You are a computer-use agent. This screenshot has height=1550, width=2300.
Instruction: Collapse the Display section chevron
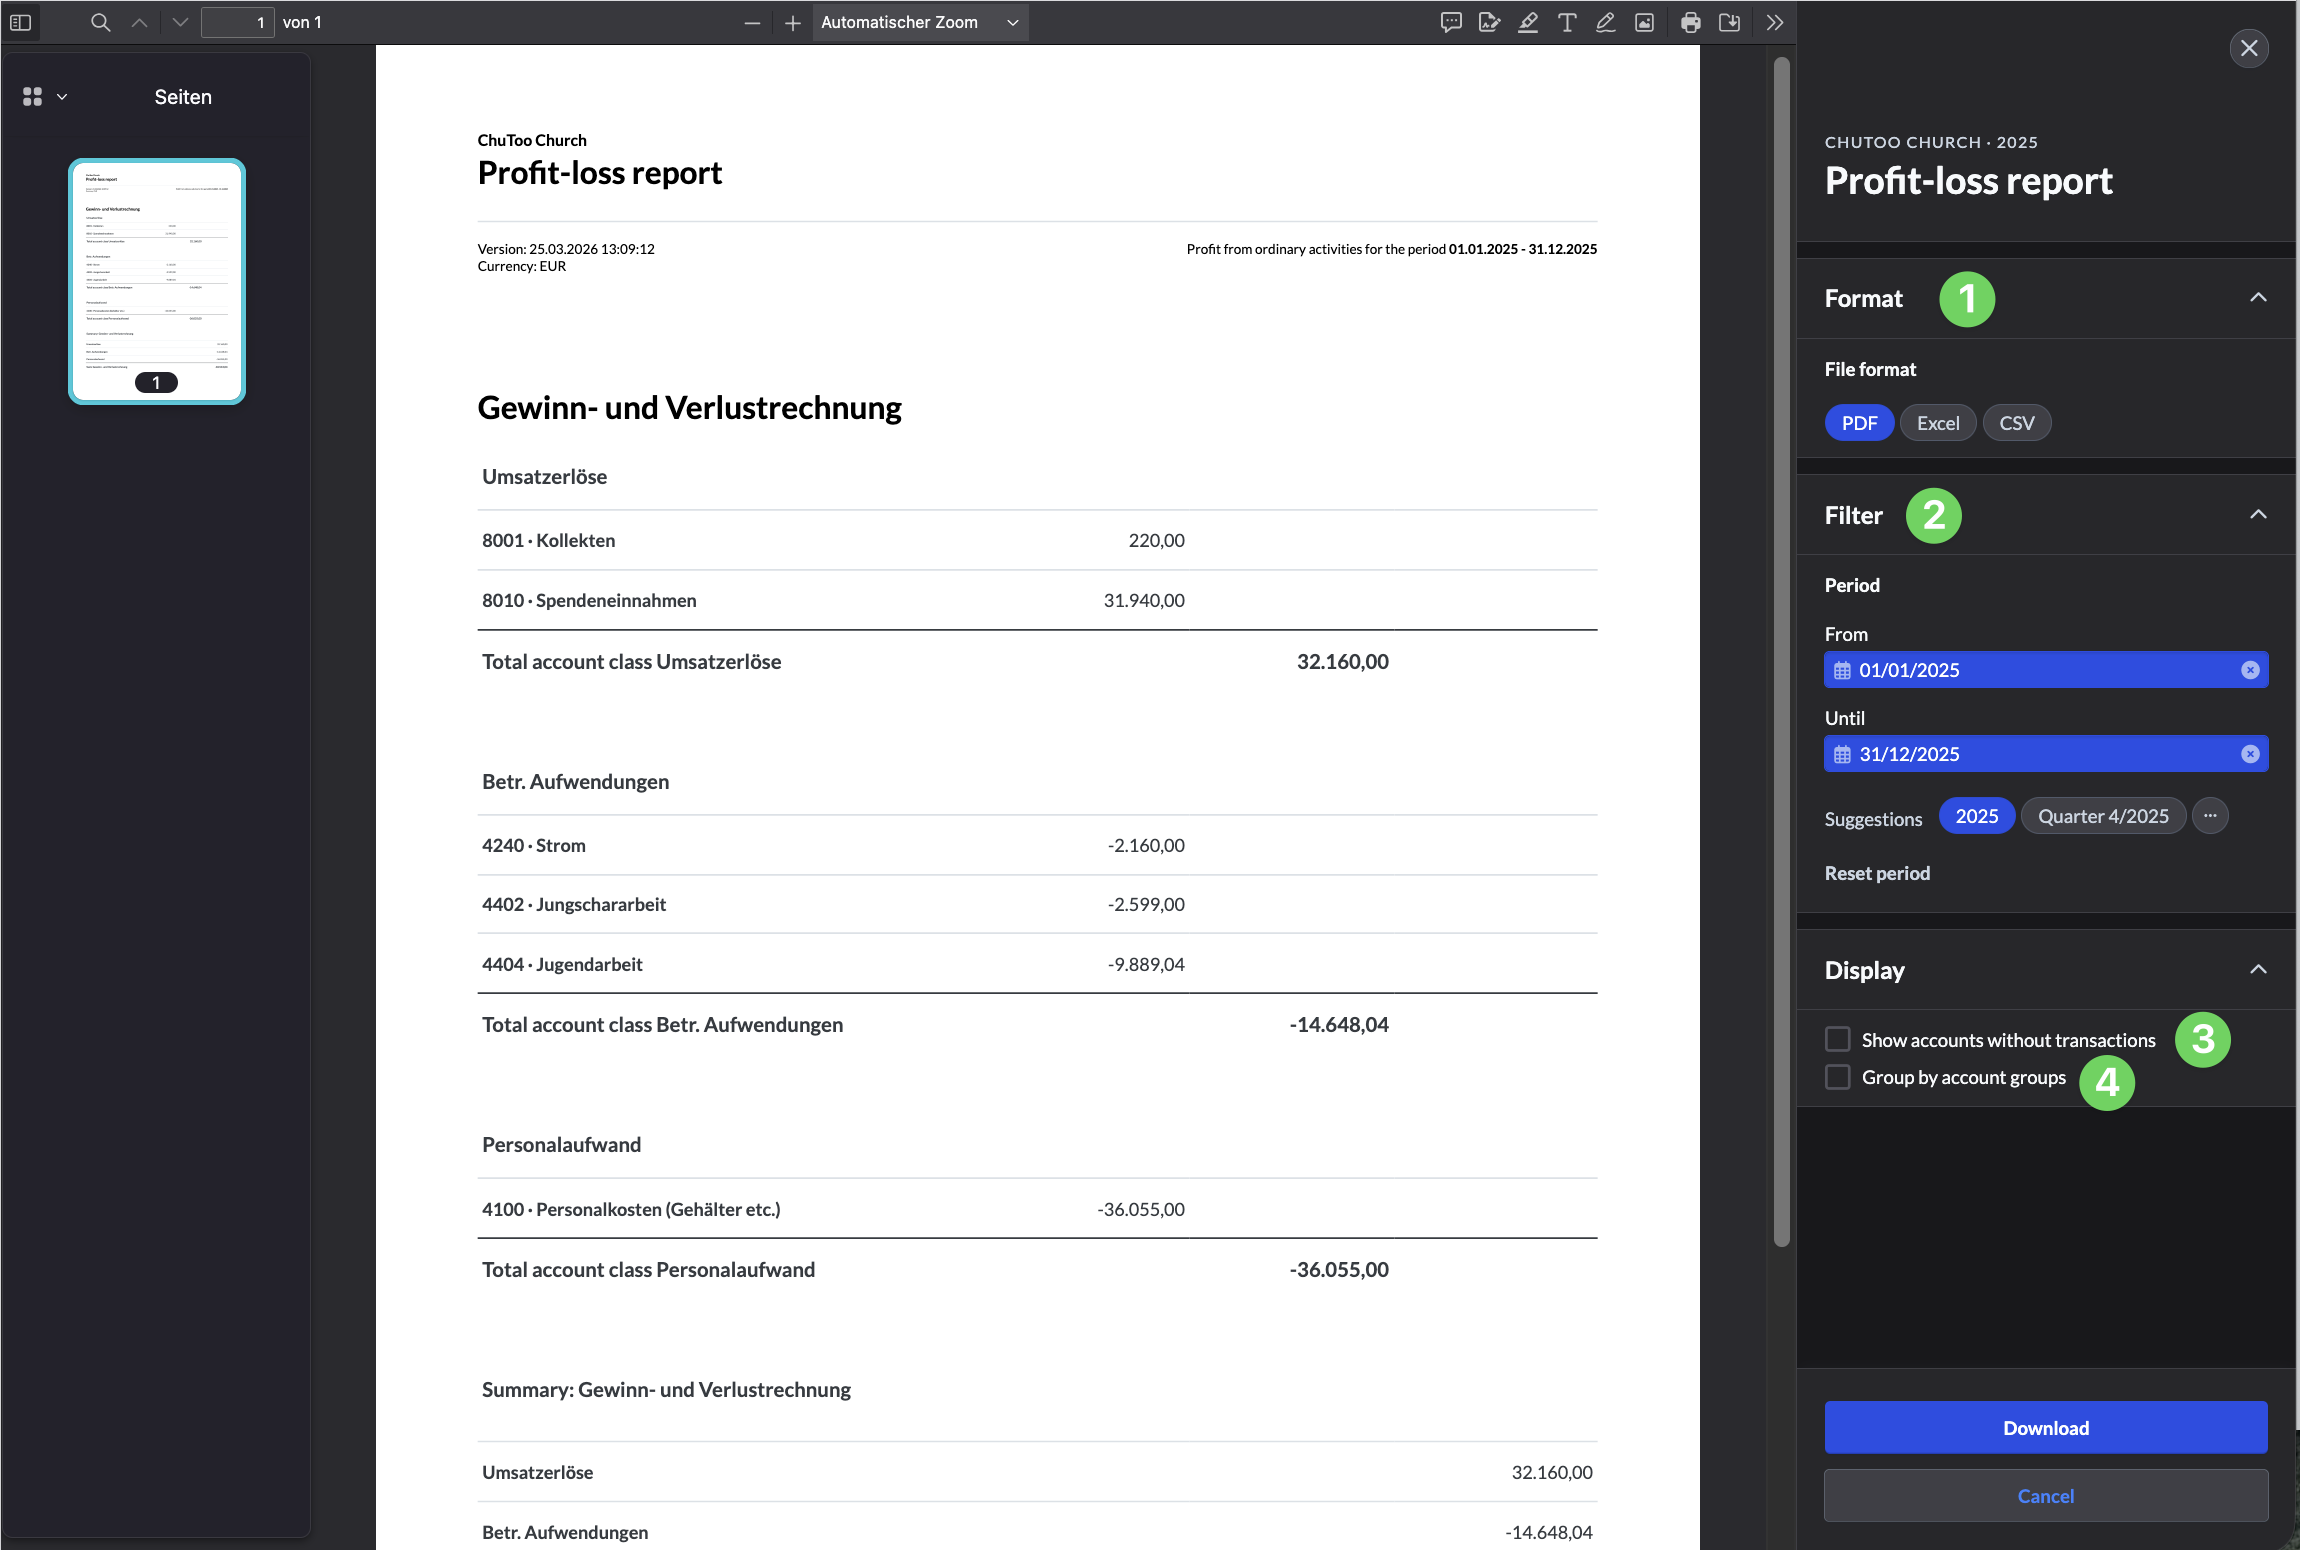pos(2258,969)
